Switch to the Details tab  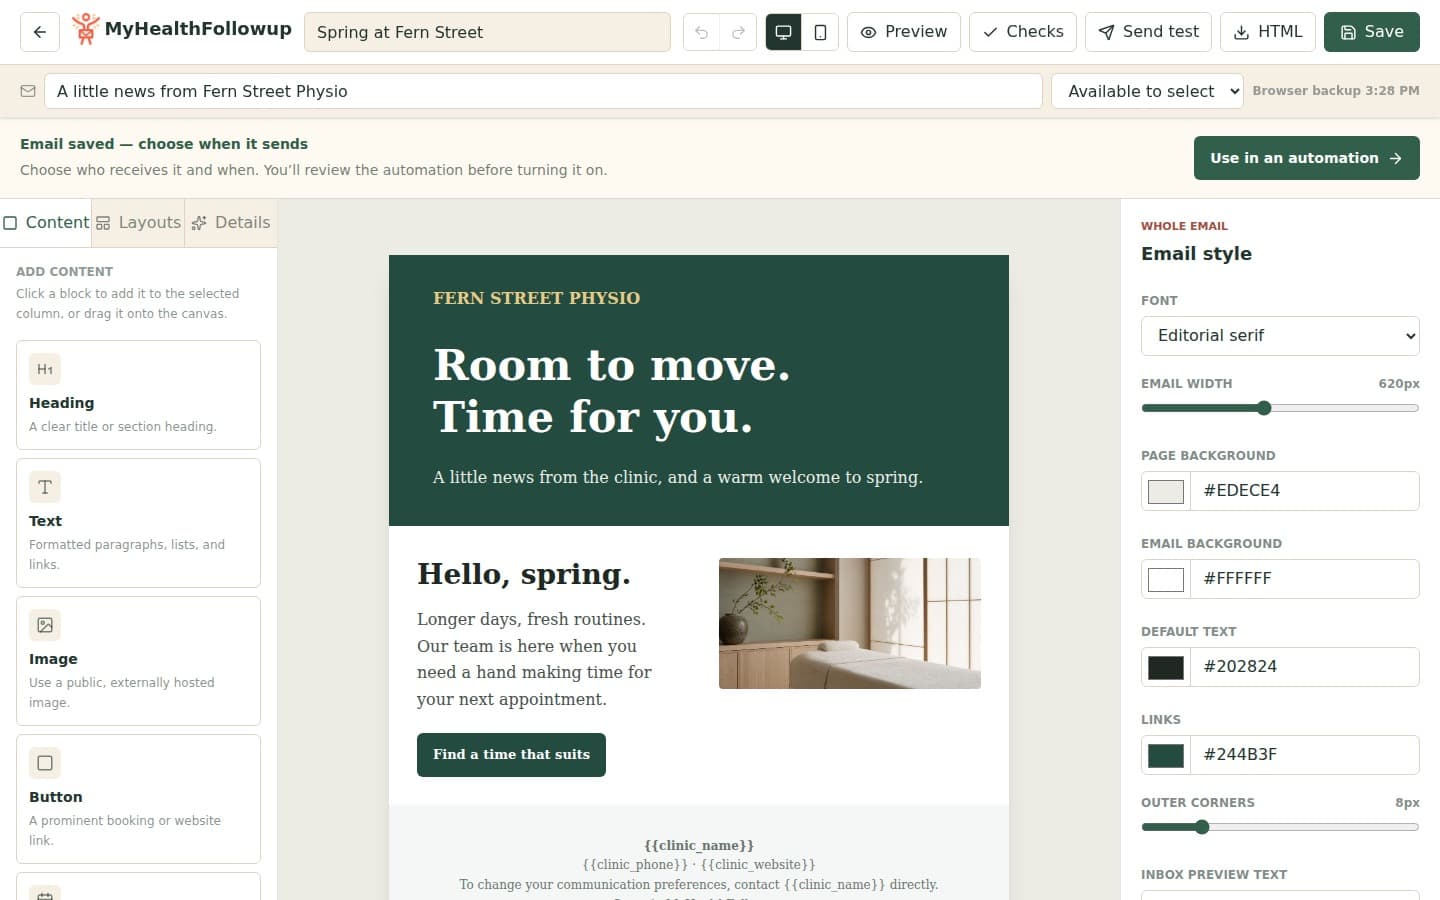tap(231, 222)
